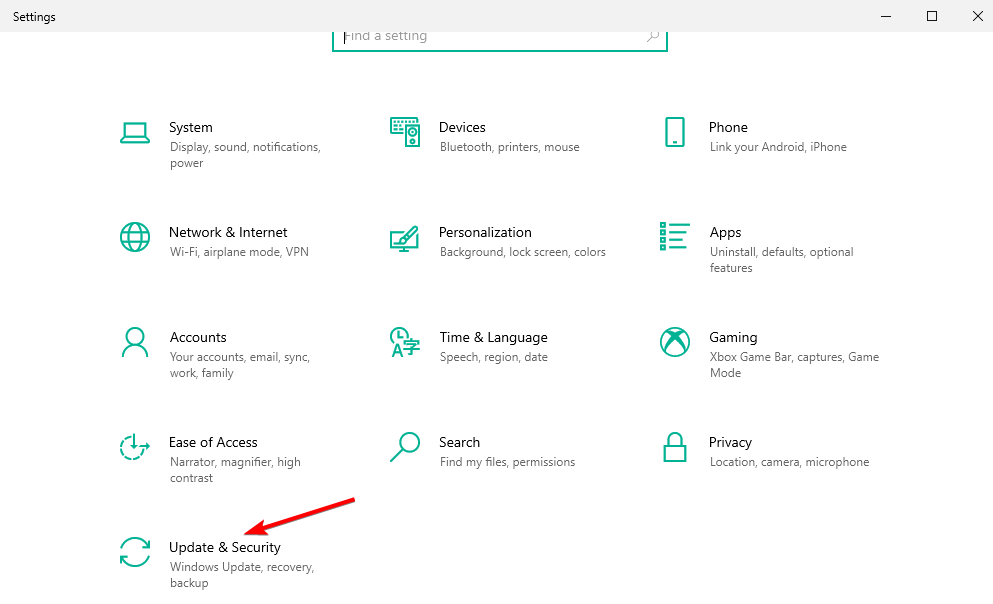Open the Update & Security category
Screen dimensions: 993x604
click(x=225, y=548)
